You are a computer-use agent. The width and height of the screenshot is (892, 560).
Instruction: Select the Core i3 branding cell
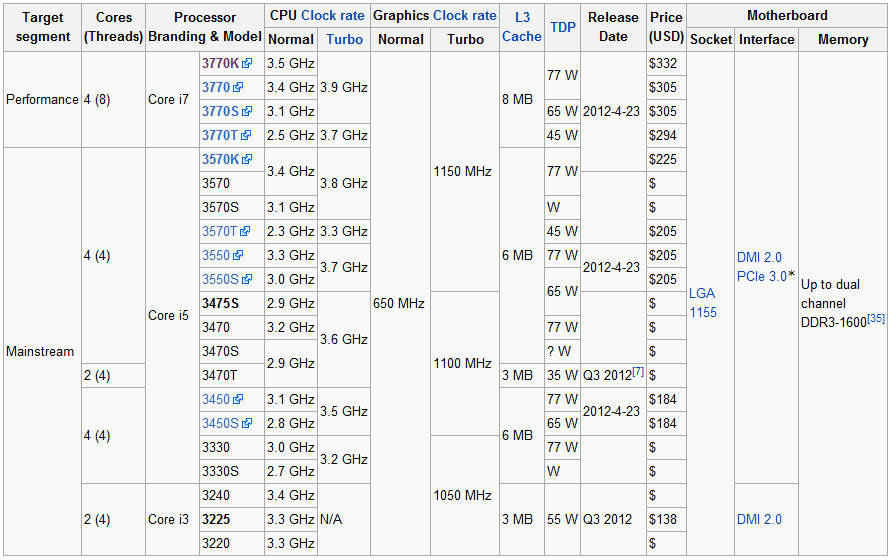(172, 519)
